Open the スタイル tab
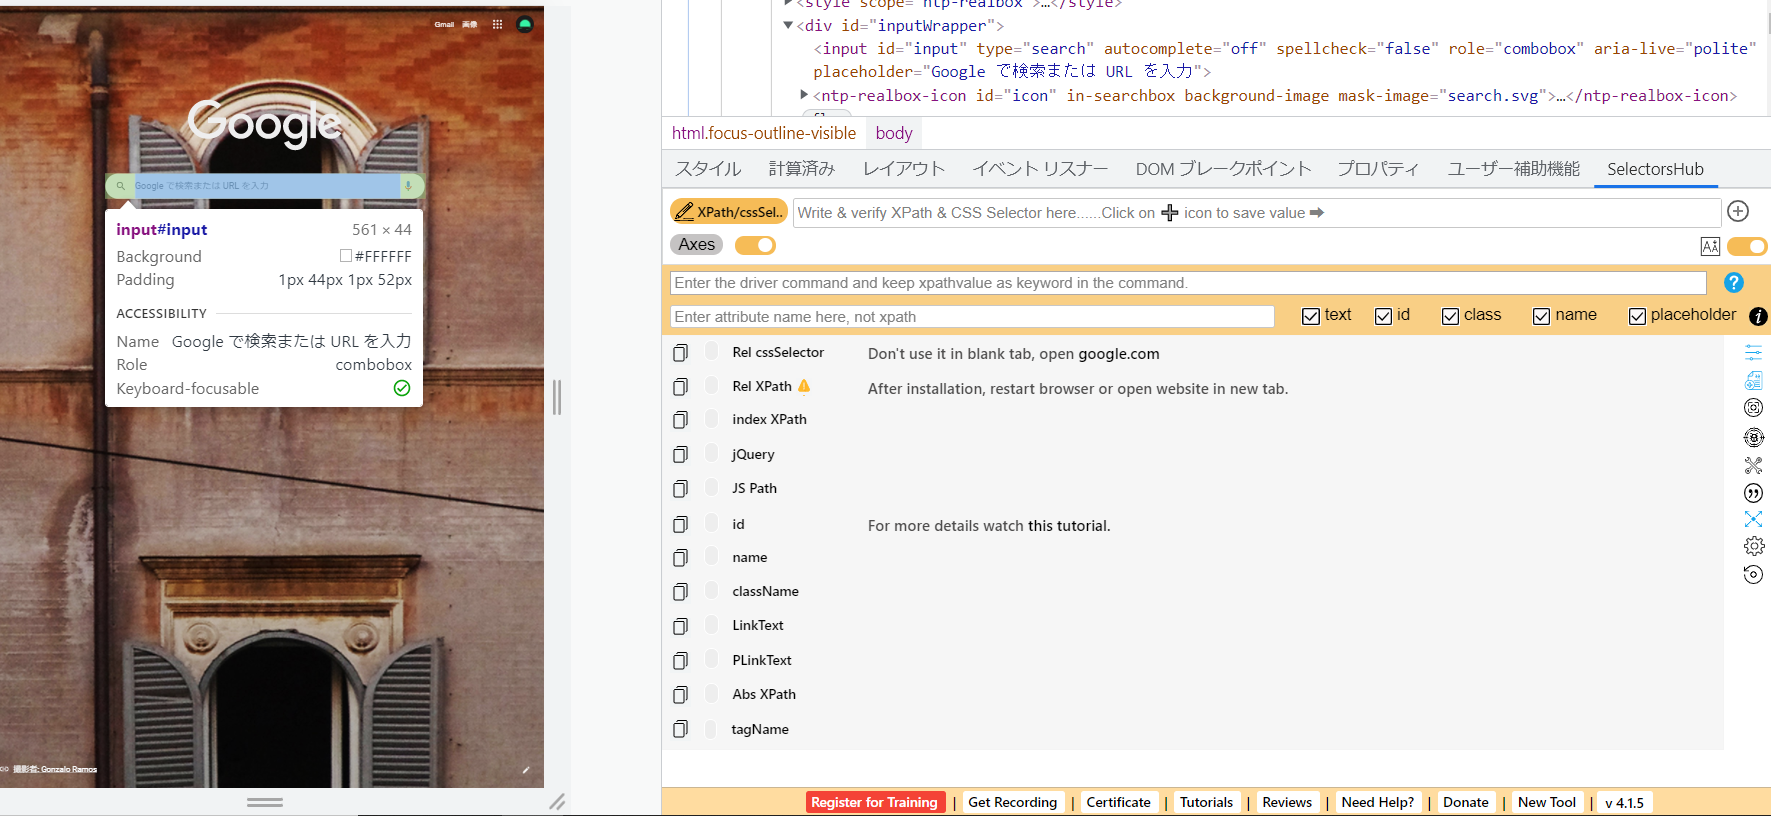The height and width of the screenshot is (816, 1771). [x=708, y=169]
